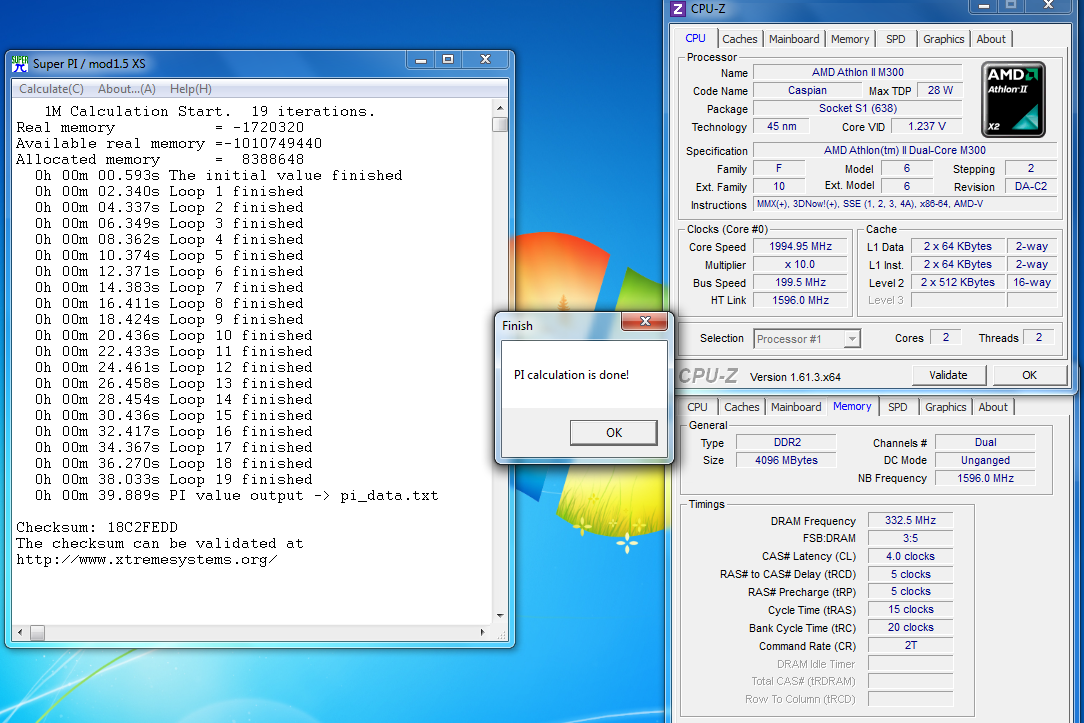Click the xtremesystems.org URL in Super PI output
The height and width of the screenshot is (723, 1084).
tap(147, 560)
